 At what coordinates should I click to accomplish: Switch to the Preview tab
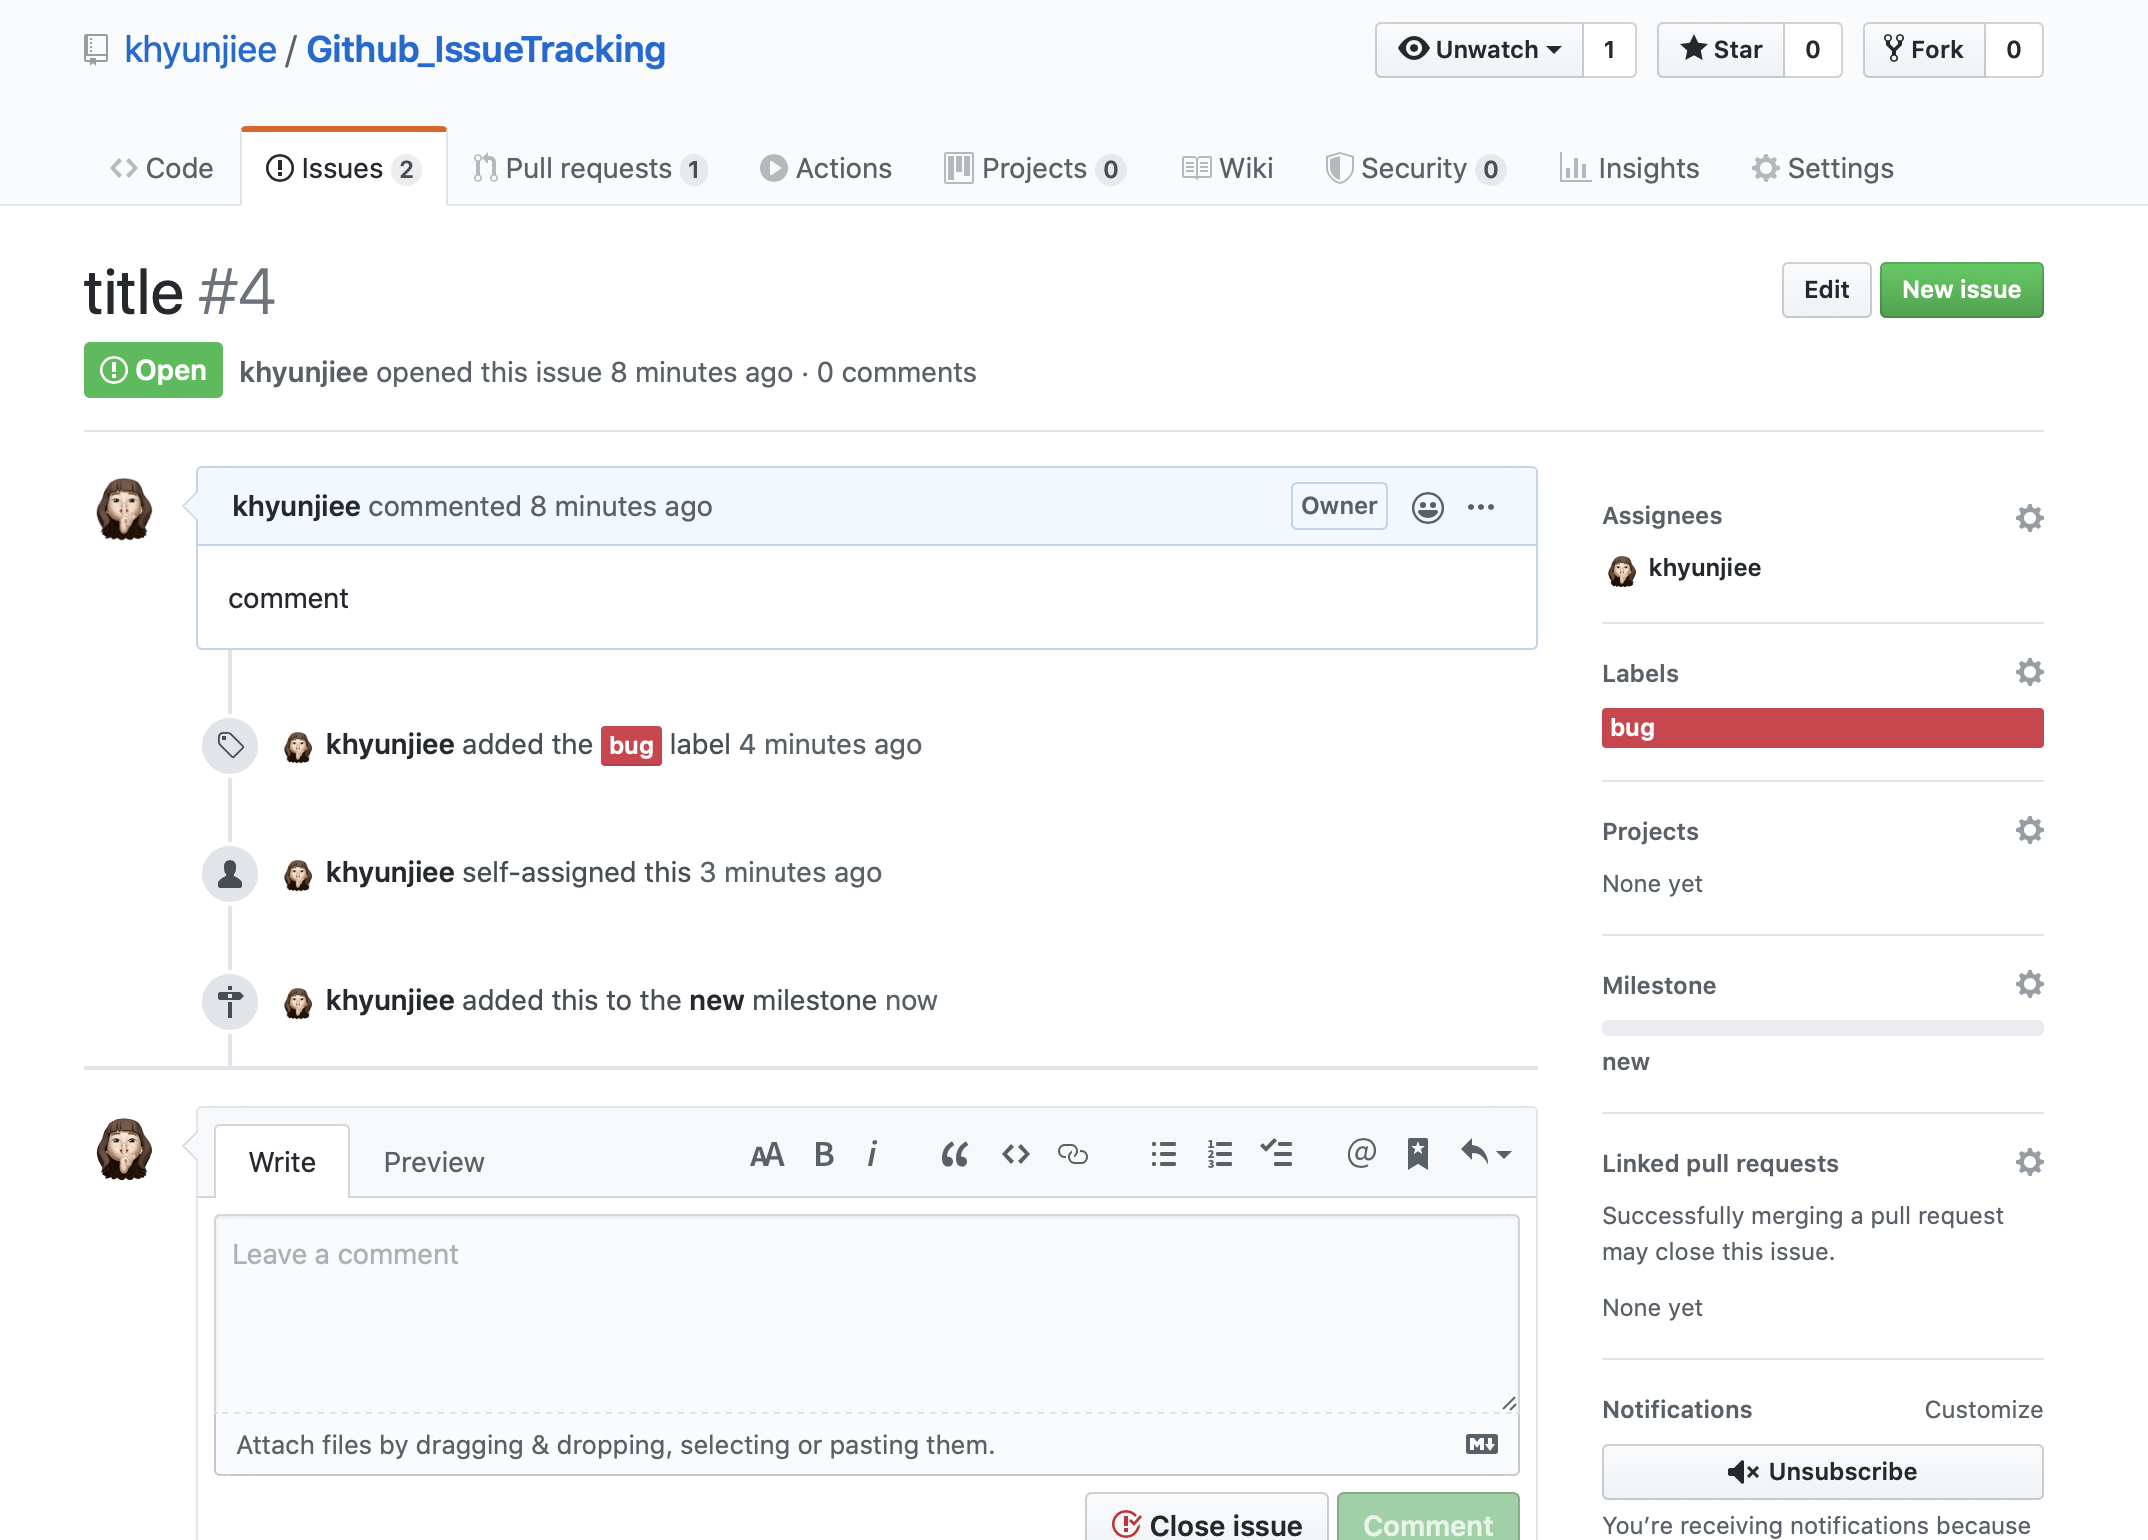pos(434,1162)
